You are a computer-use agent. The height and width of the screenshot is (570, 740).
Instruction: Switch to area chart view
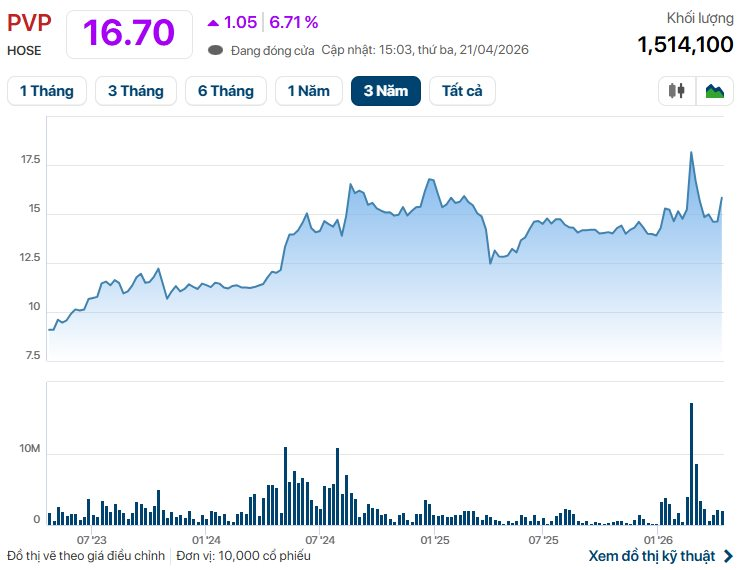pyautogui.click(x=714, y=91)
